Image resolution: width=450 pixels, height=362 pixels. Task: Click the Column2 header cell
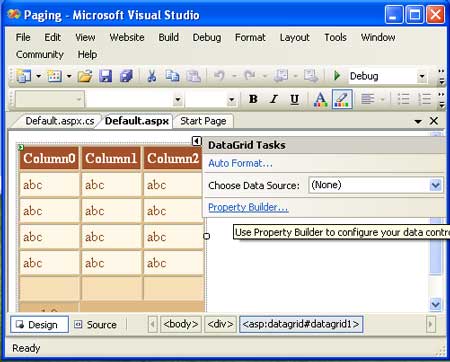173,158
